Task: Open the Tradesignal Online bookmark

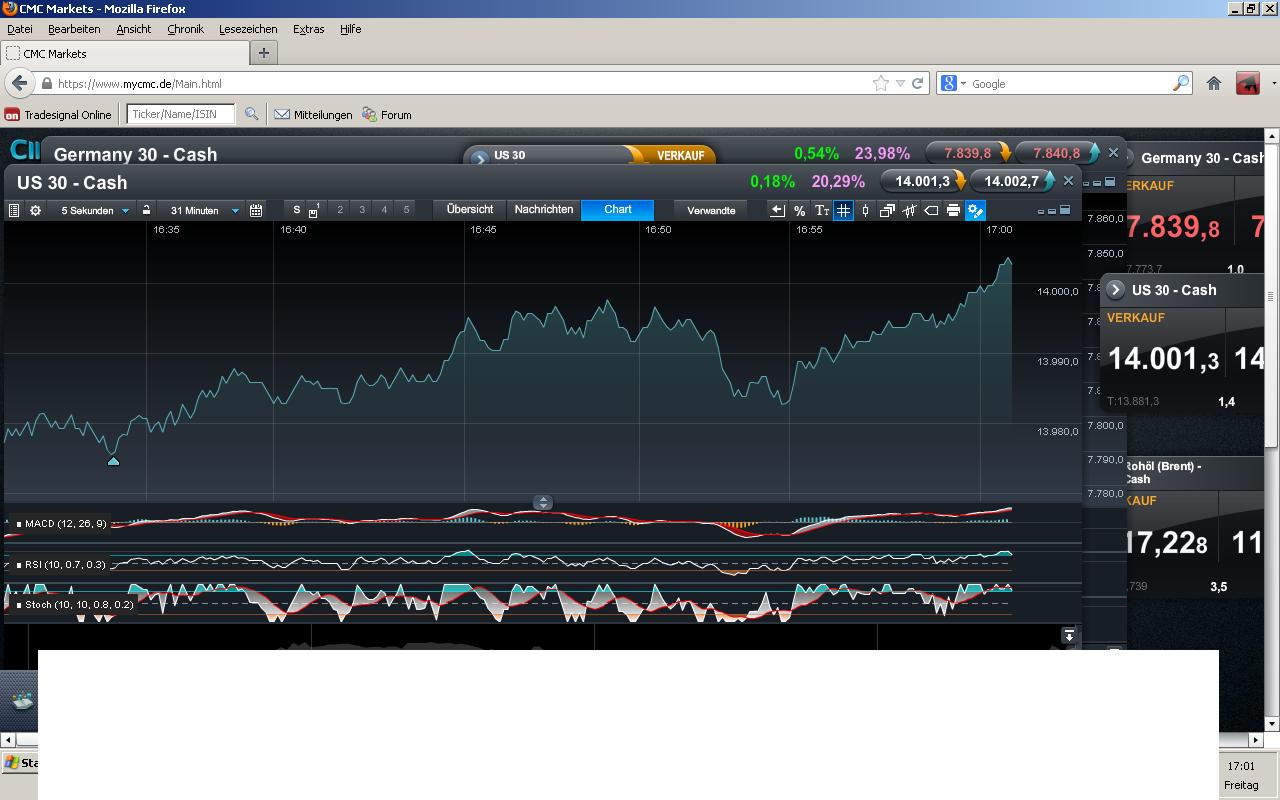Action: (x=58, y=115)
